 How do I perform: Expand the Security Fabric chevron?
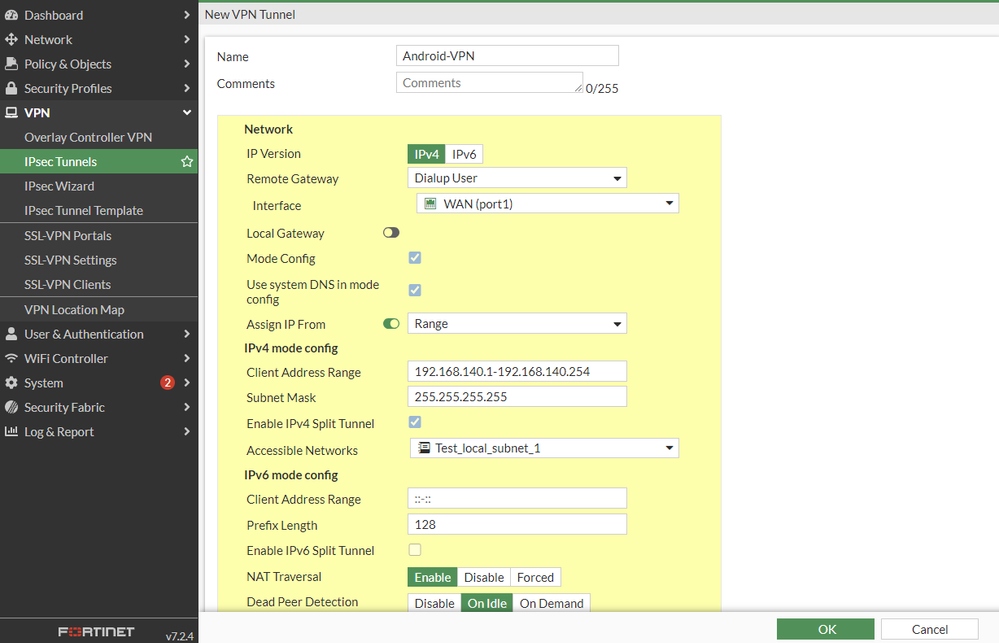point(187,407)
